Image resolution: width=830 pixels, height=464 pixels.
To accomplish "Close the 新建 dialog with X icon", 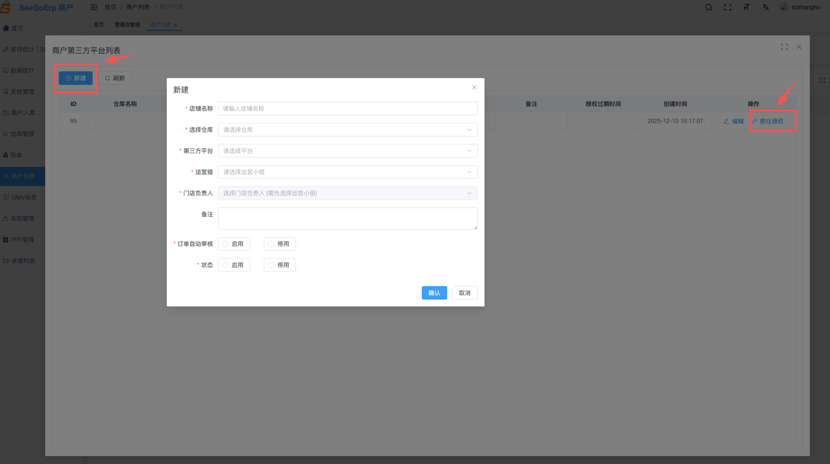I will 474,88.
